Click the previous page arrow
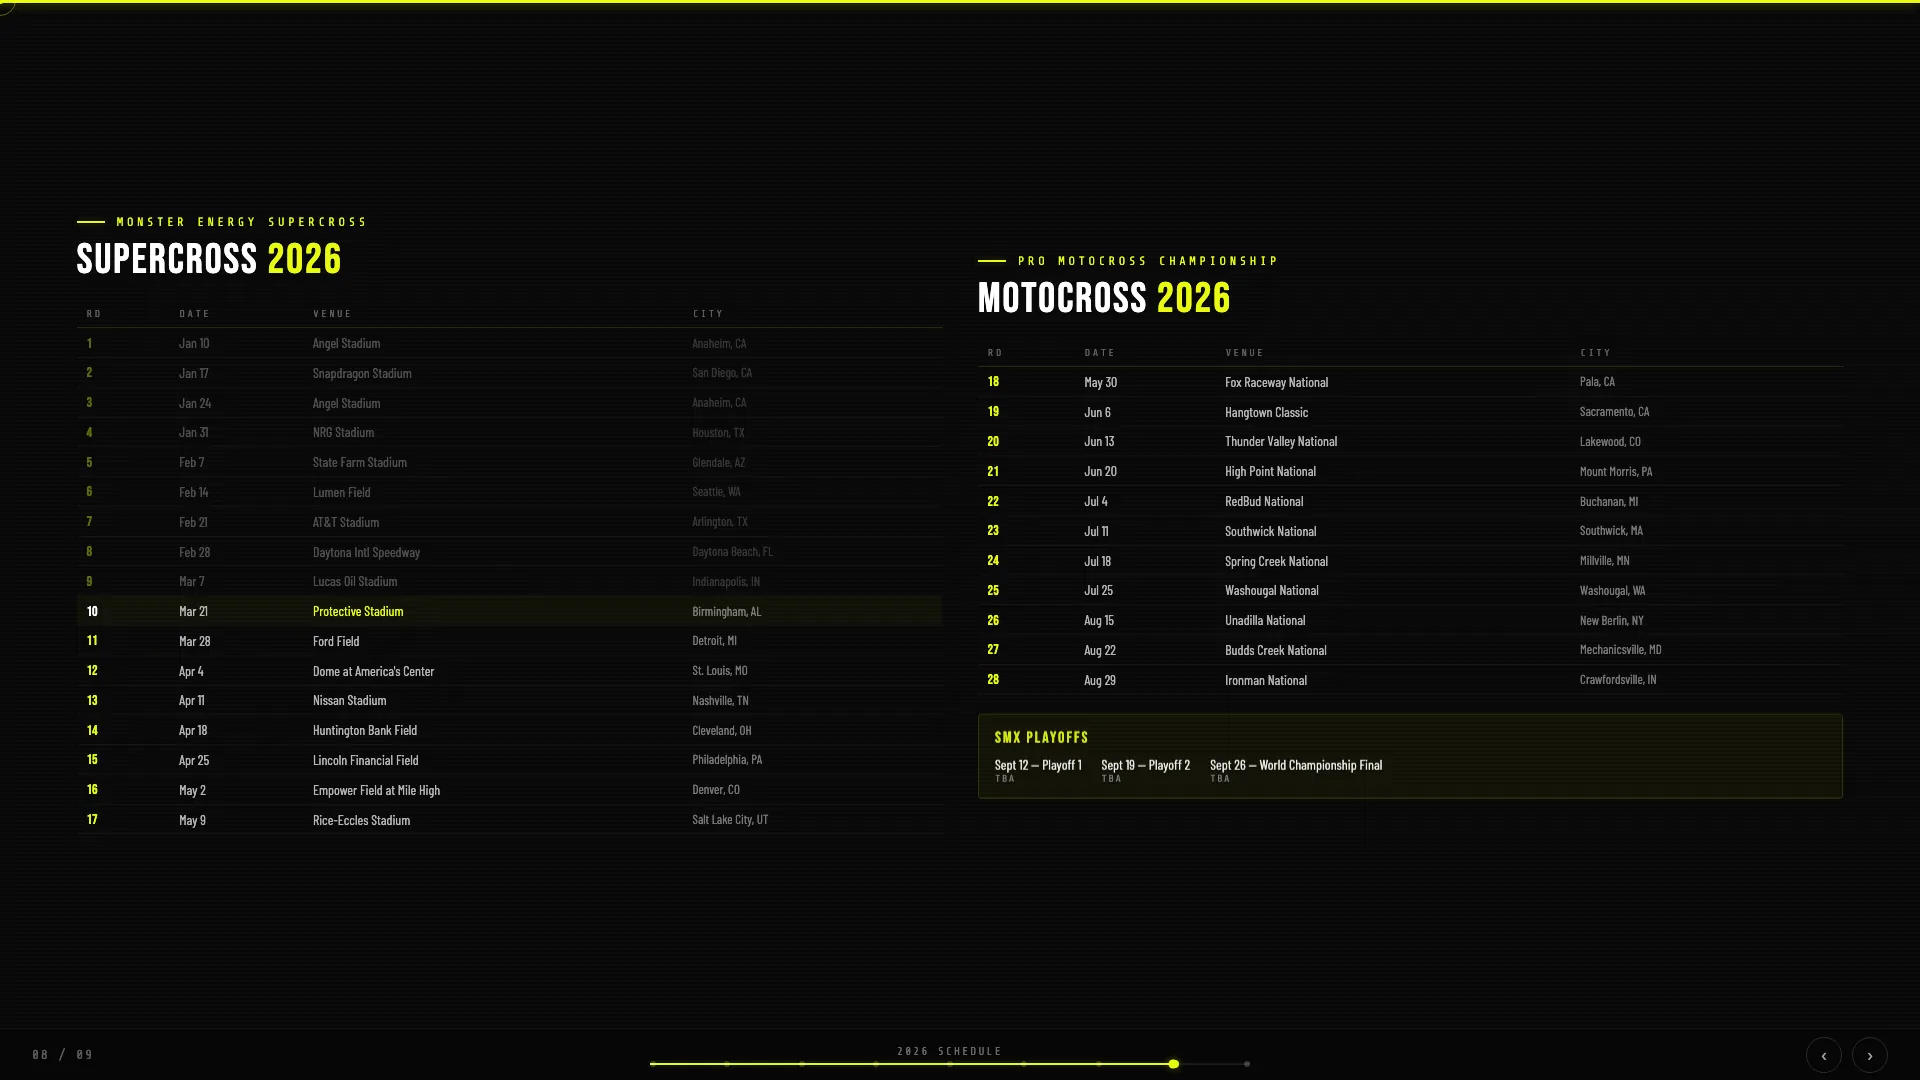 coord(1824,1055)
